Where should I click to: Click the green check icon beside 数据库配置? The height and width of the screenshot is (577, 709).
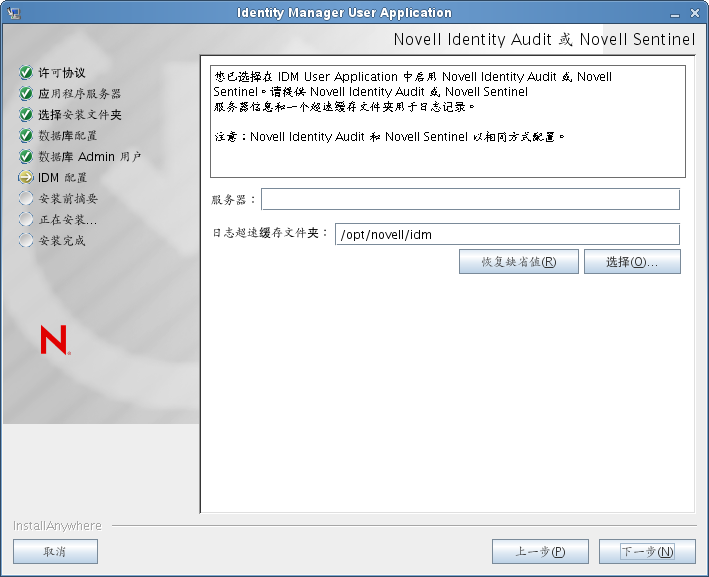(x=26, y=135)
